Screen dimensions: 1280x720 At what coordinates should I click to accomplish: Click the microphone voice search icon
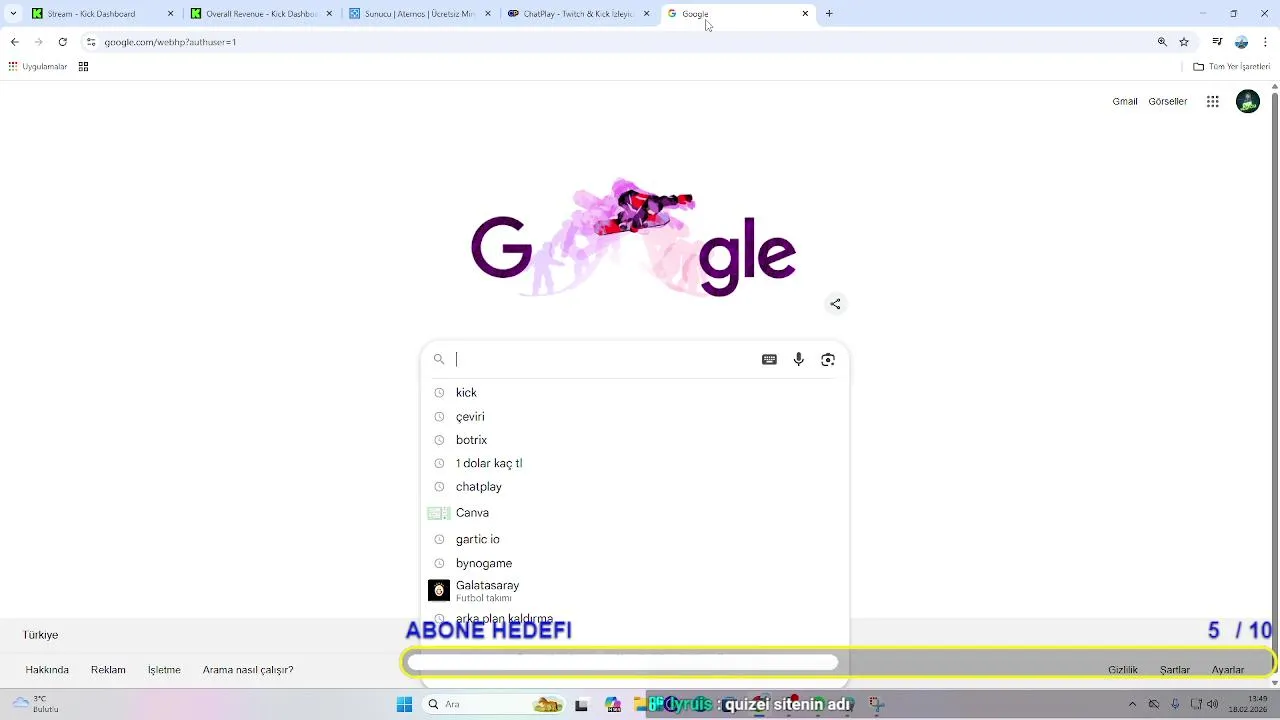point(798,360)
